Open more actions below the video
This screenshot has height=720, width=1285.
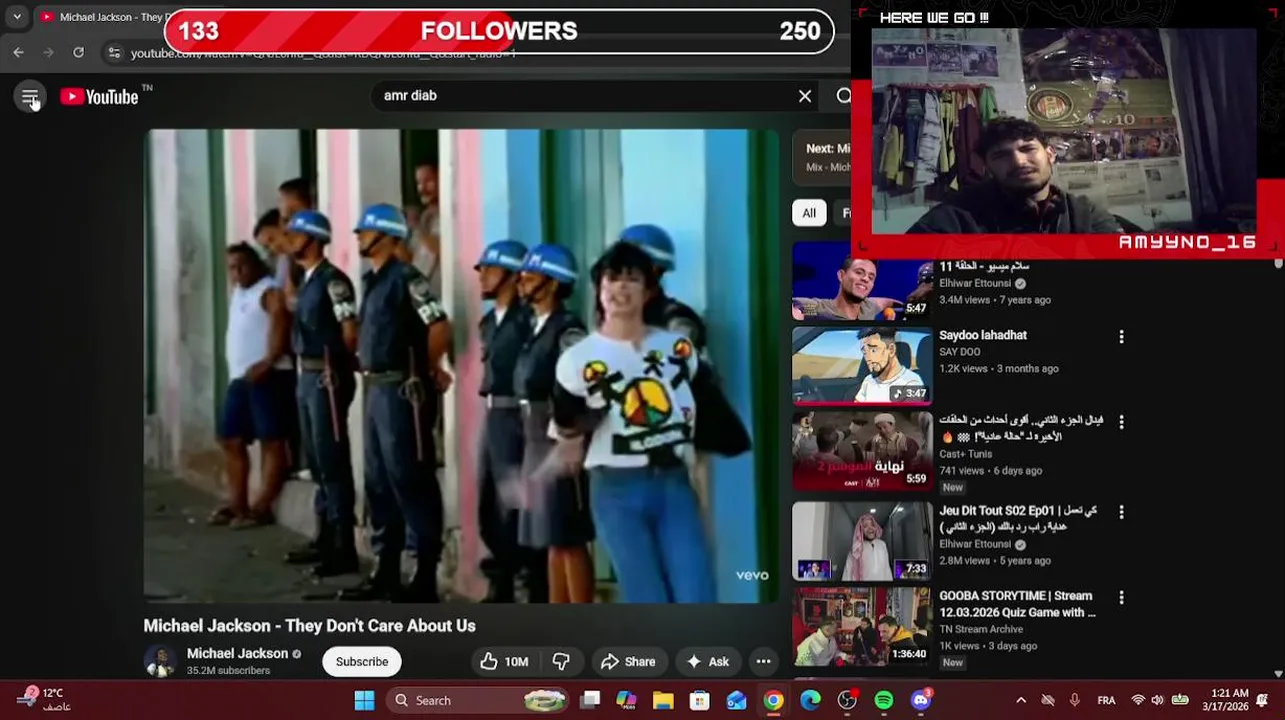point(763,661)
